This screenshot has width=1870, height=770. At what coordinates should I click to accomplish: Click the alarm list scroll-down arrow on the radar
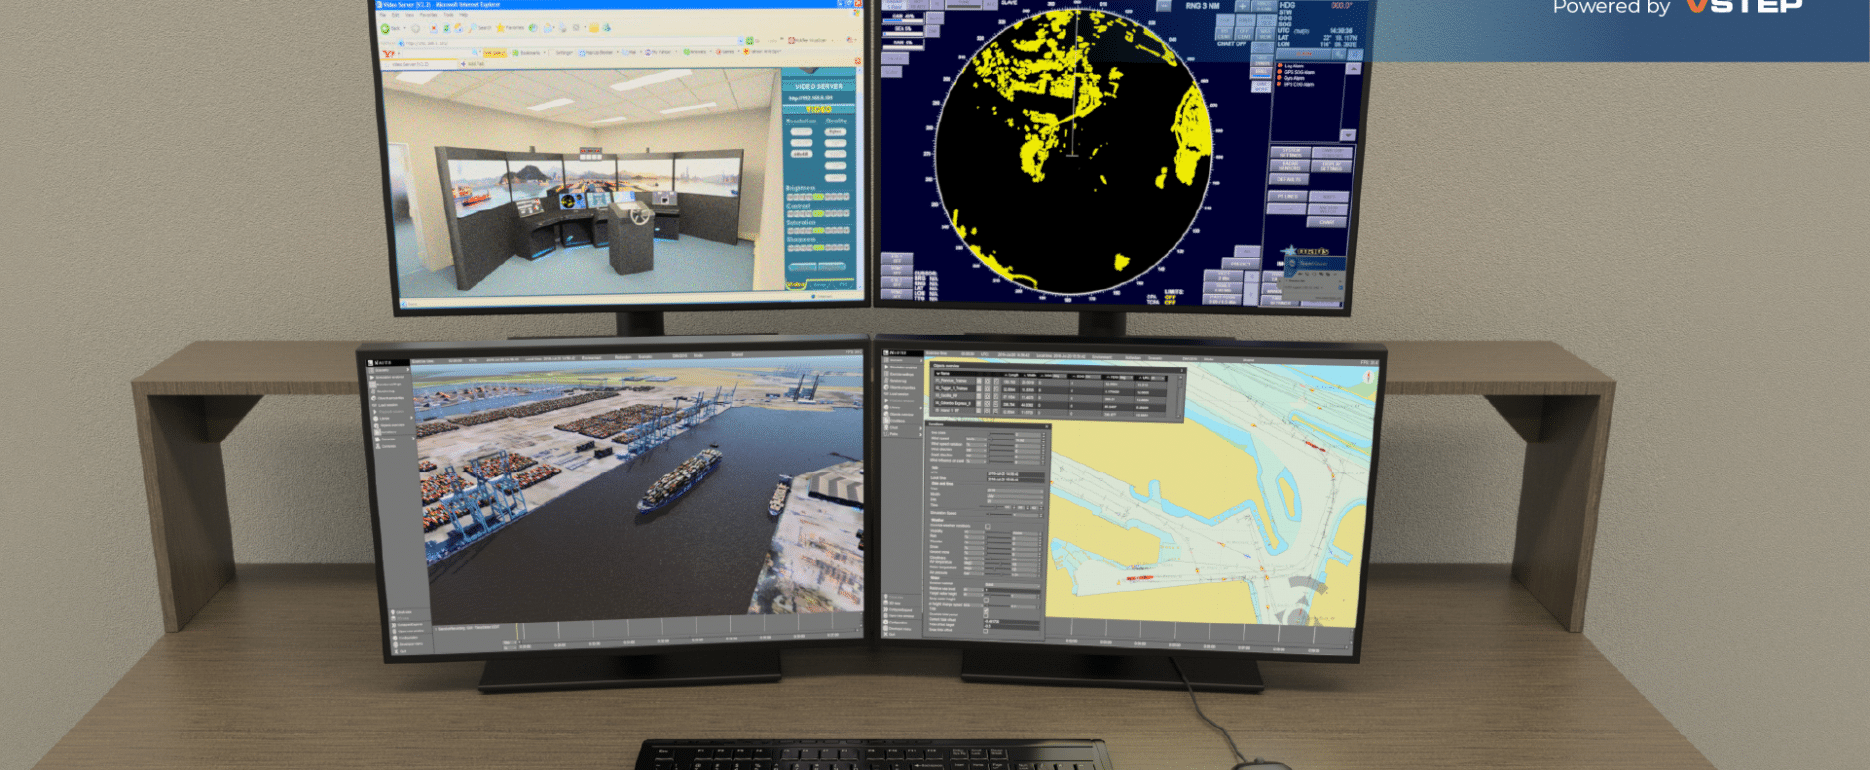(1347, 135)
